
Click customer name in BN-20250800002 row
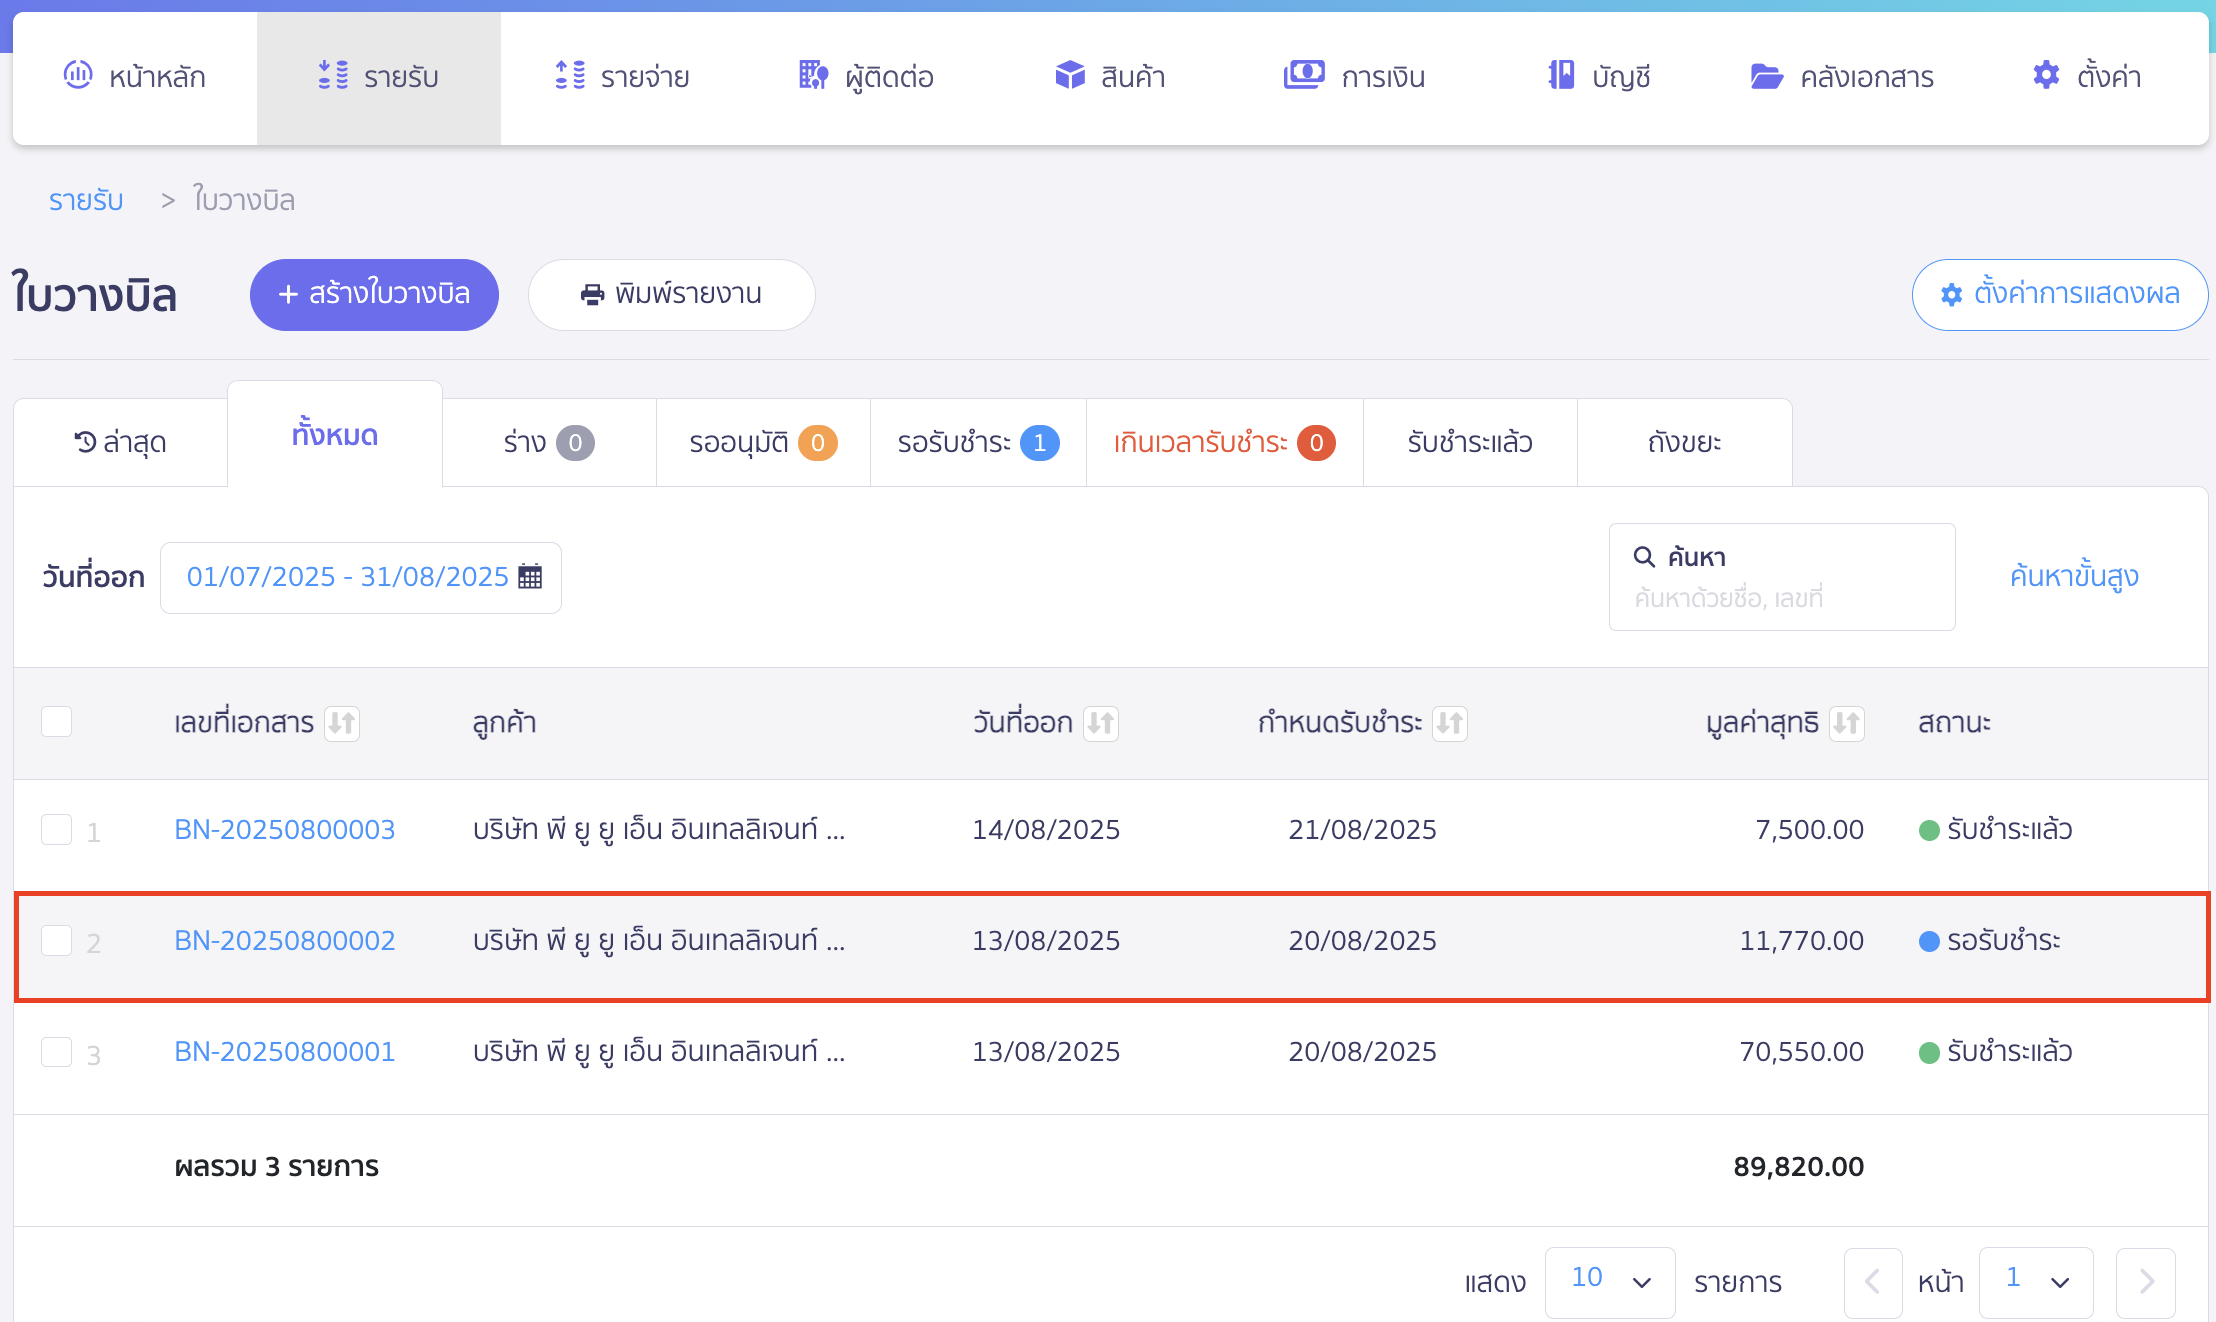[659, 941]
